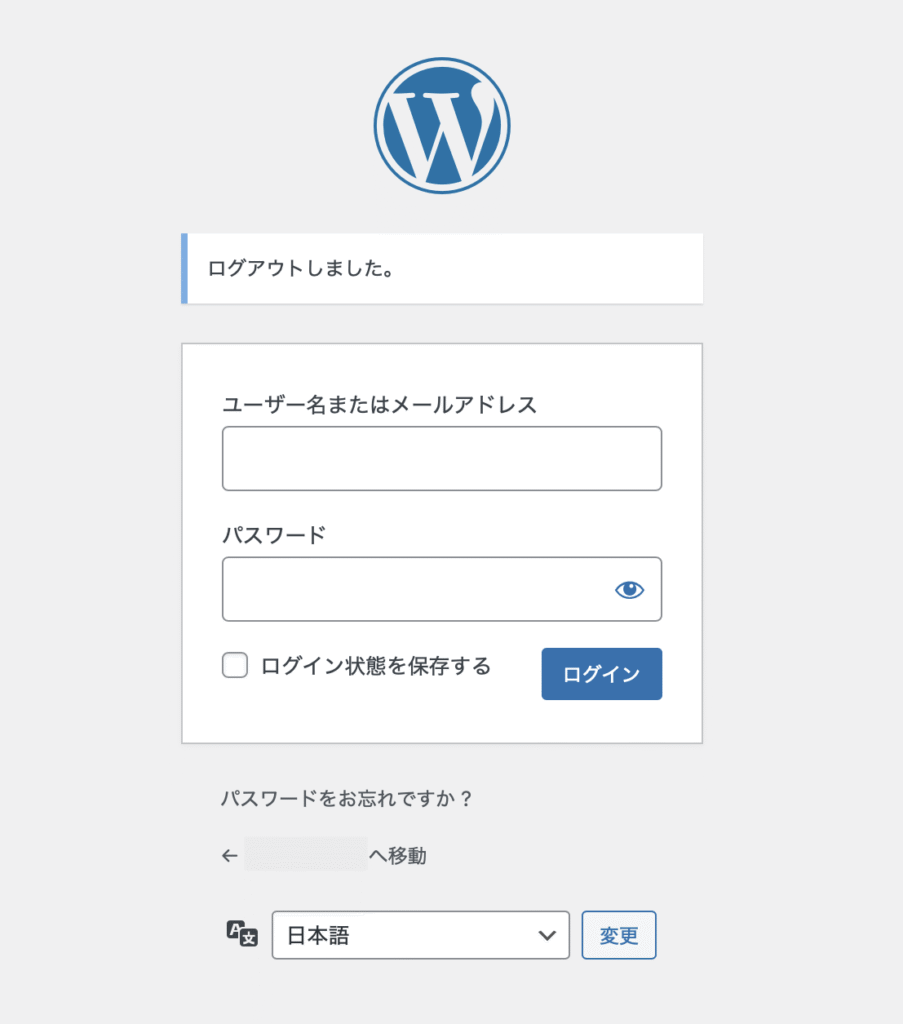Click the left arrow before へ移動
This screenshot has height=1024, width=903.
tap(229, 856)
